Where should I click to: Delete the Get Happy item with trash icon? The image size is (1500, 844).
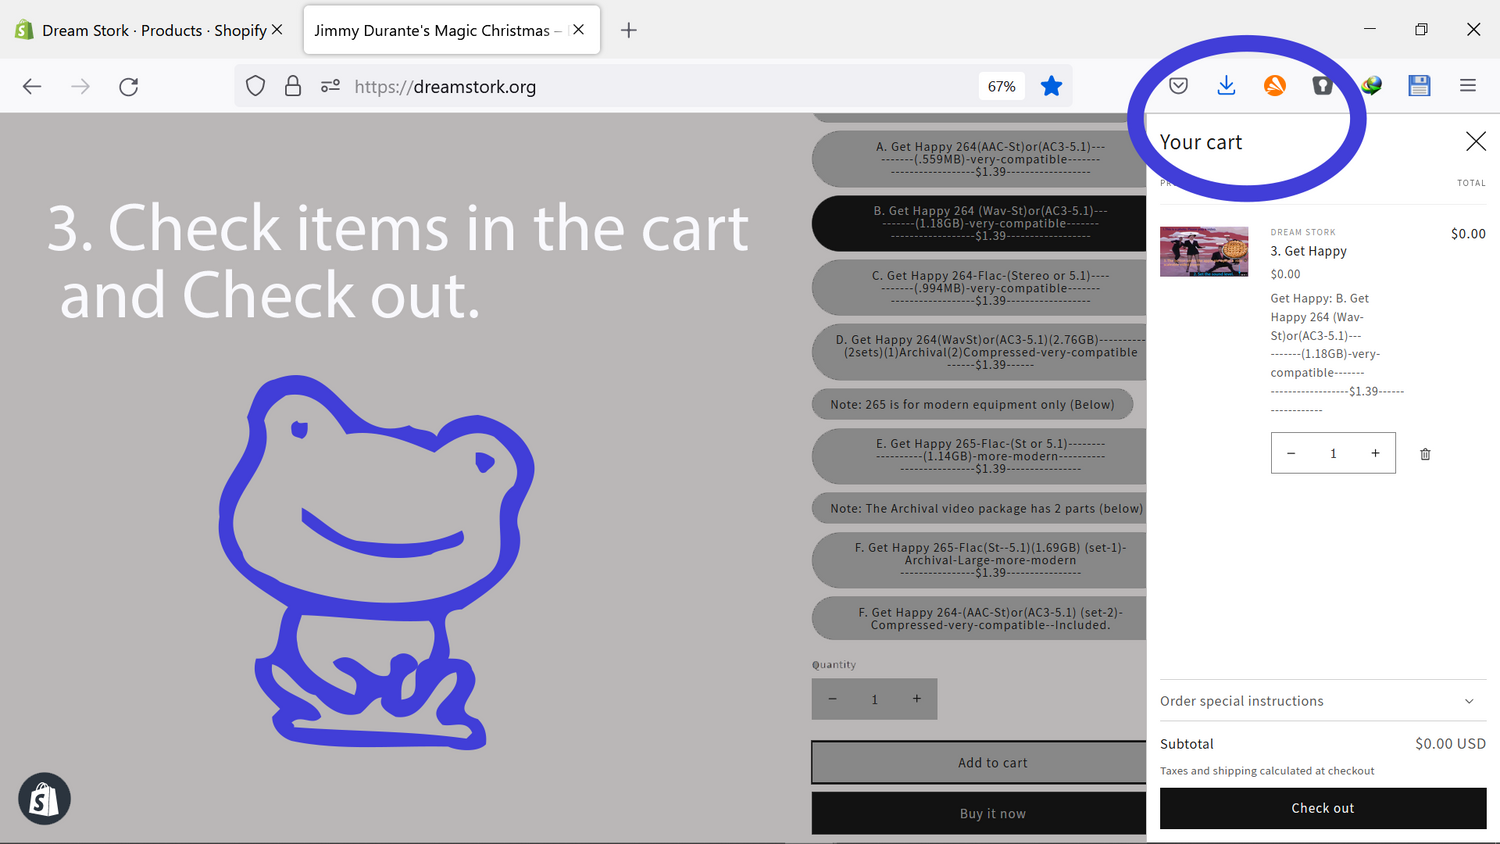coord(1425,454)
